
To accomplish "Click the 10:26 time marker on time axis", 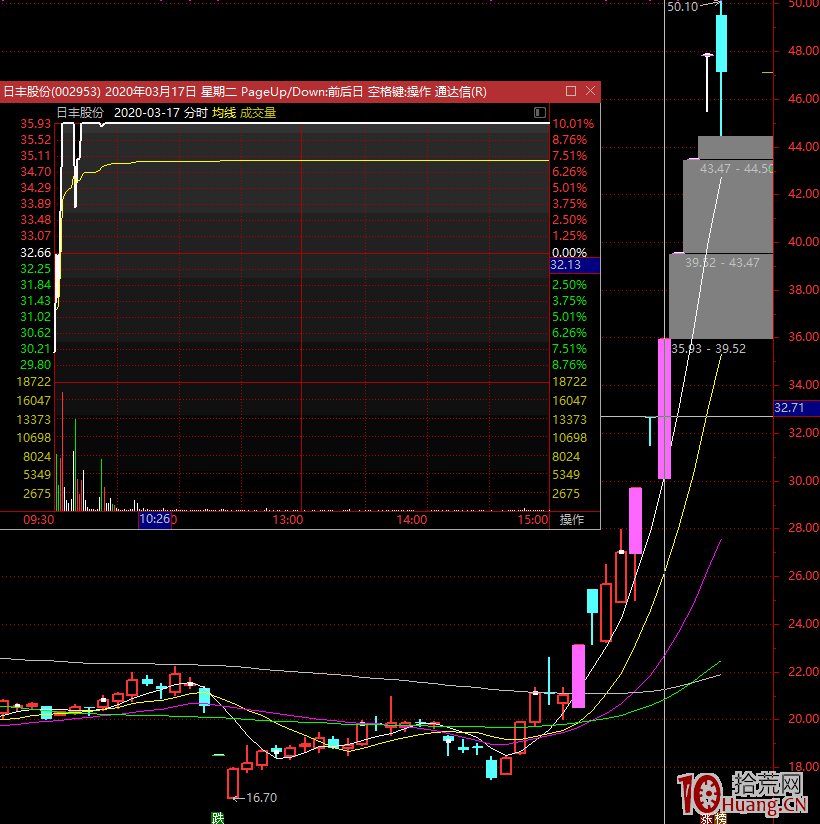I will pos(157,520).
